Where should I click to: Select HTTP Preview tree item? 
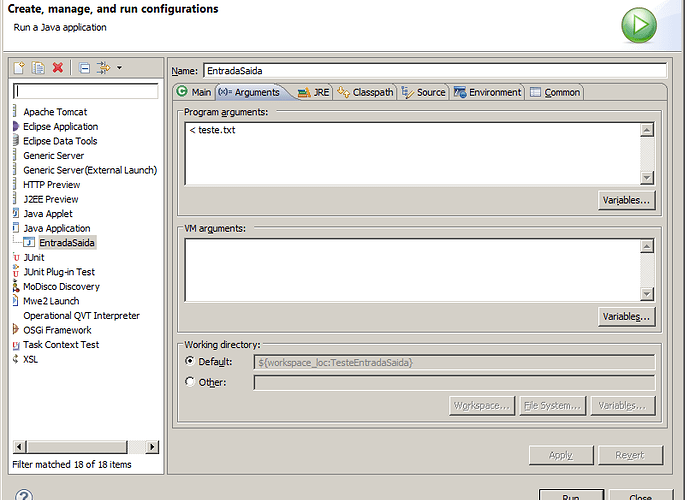point(52,184)
